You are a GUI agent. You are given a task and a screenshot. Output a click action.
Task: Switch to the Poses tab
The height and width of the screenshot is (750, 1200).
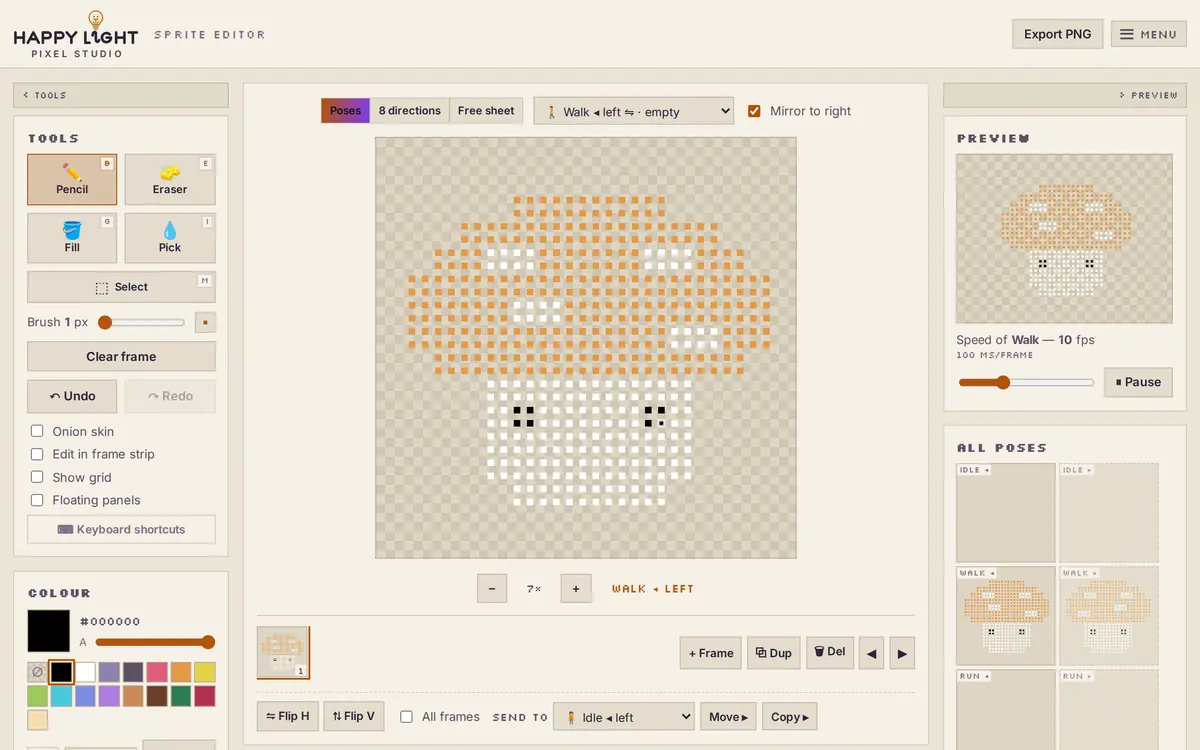click(345, 111)
